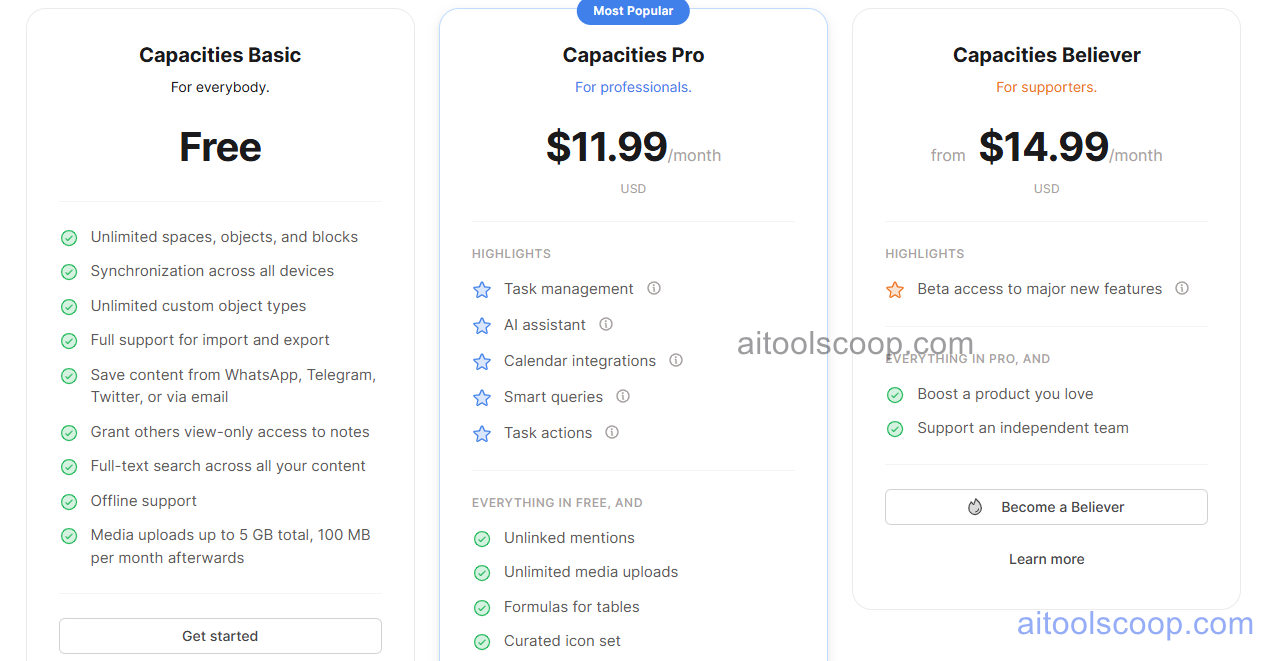Click the Become a Believer button

point(1045,507)
